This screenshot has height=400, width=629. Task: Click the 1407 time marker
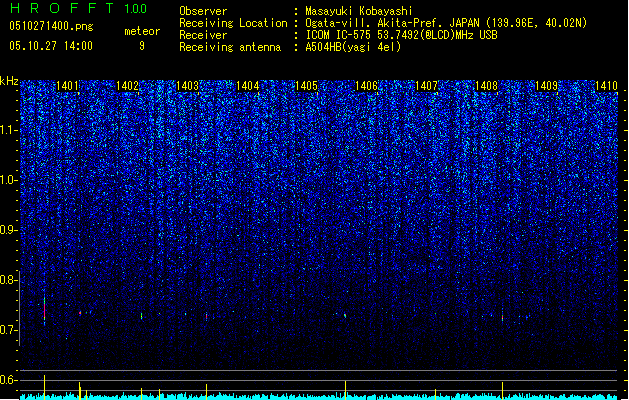[x=426, y=85]
